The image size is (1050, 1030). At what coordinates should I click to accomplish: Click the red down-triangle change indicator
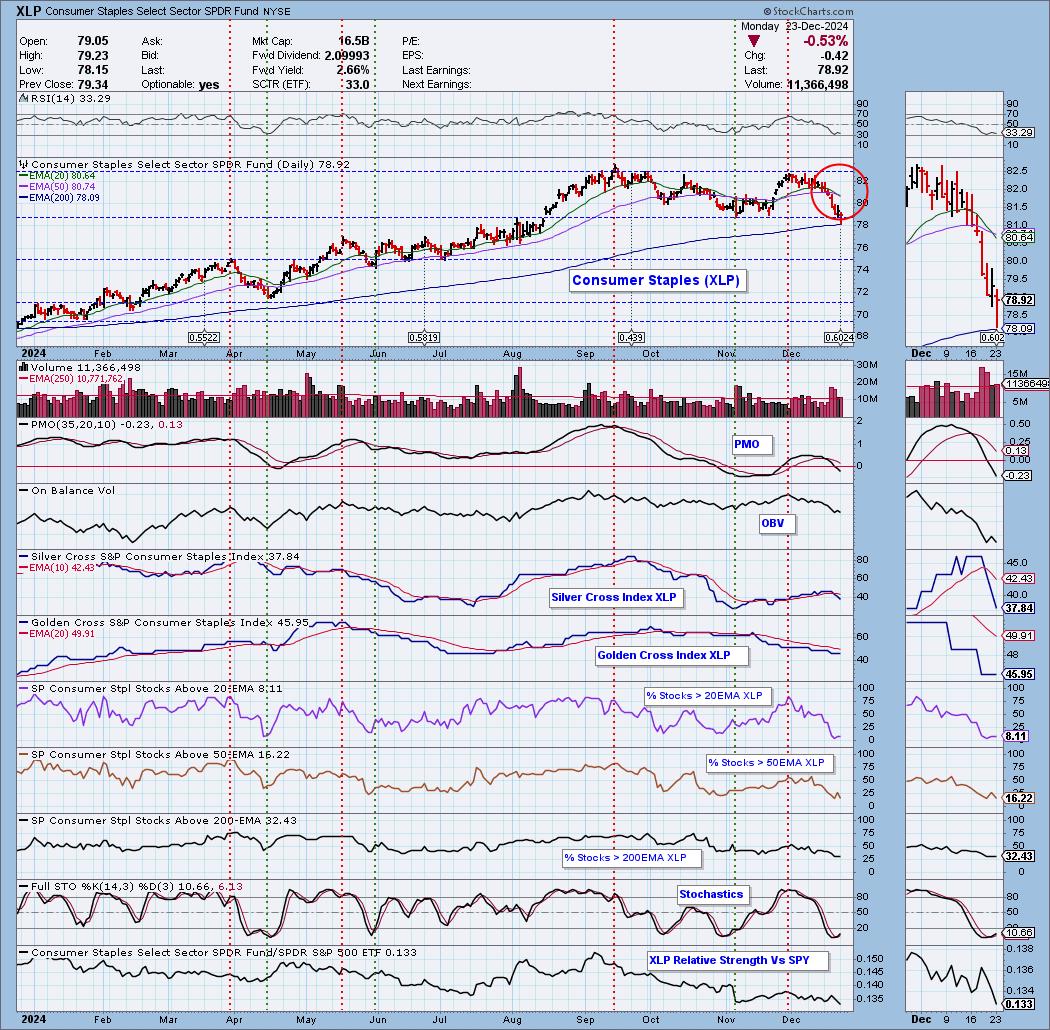click(754, 42)
